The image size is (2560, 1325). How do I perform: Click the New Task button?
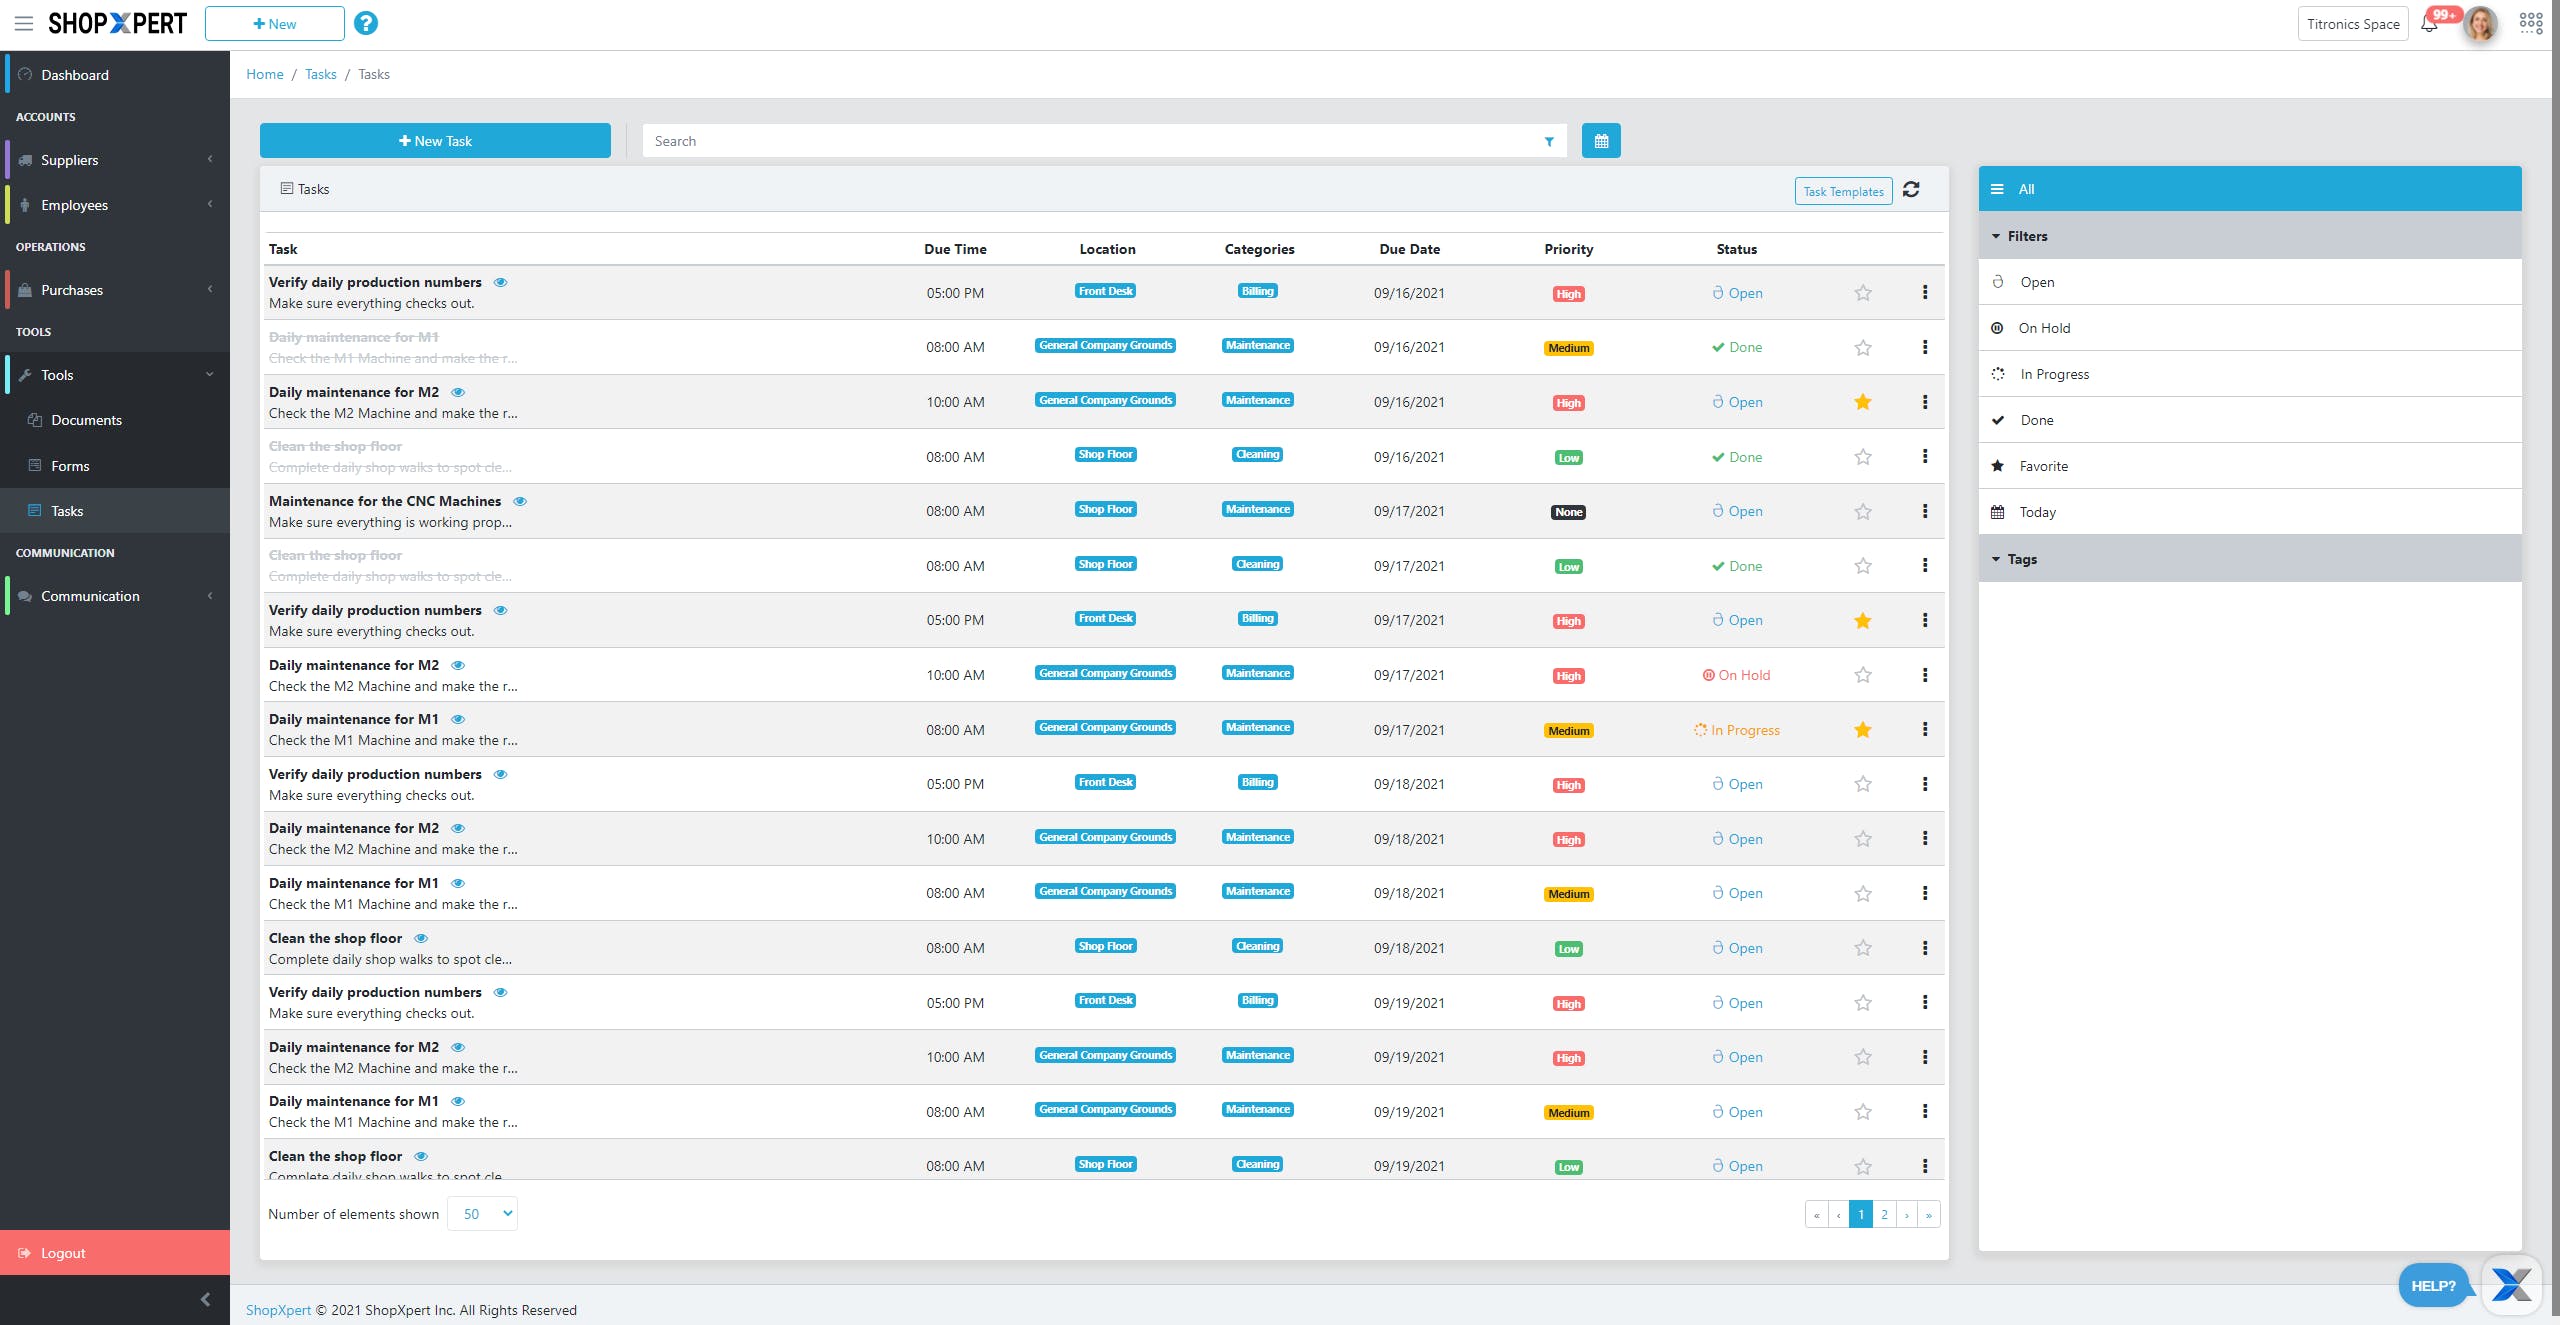click(435, 141)
